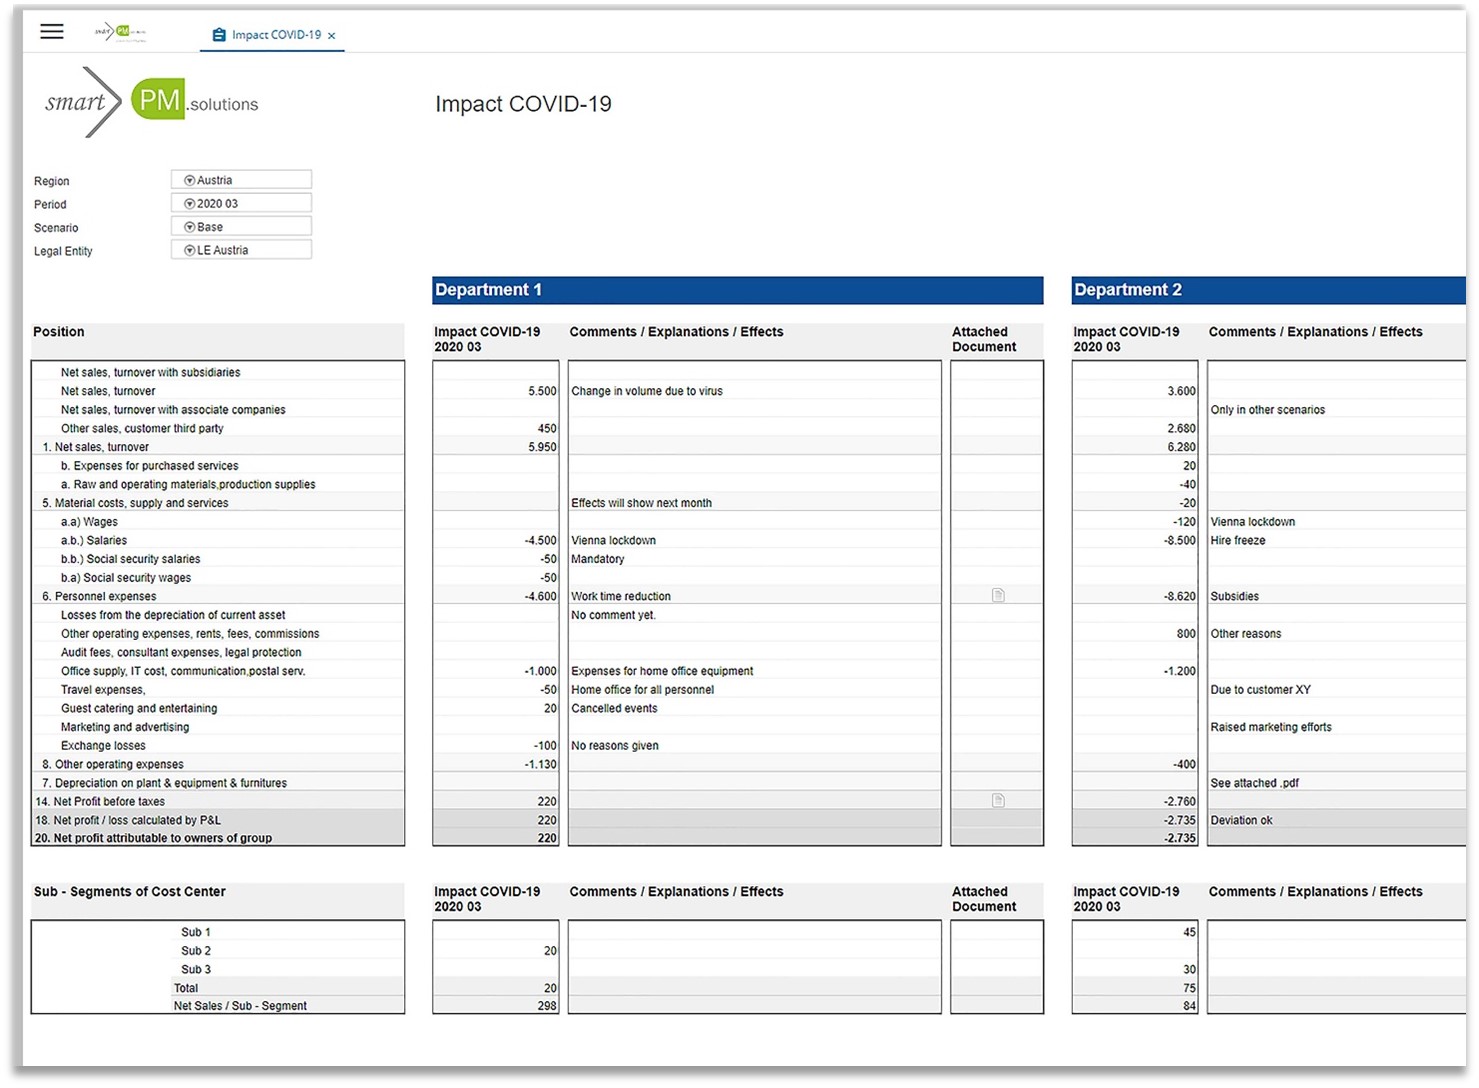Viewport: 1479px width, 1088px height.
Task: Expand the Scenario dropdown set to Base
Action: point(241,227)
